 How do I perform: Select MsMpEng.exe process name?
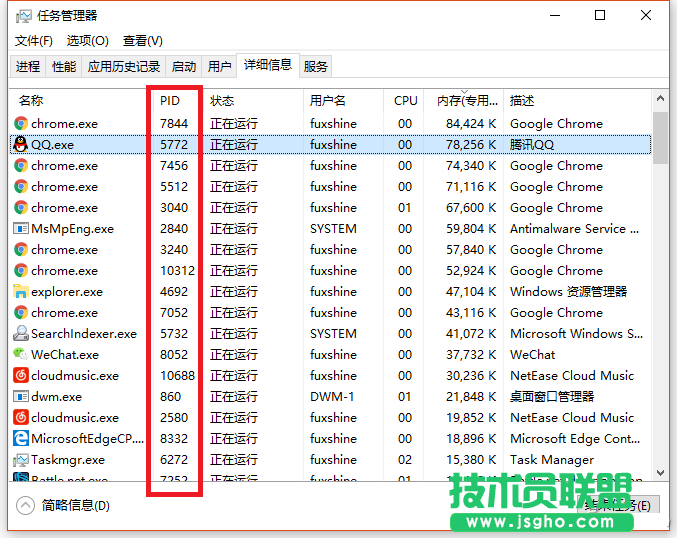(73, 229)
